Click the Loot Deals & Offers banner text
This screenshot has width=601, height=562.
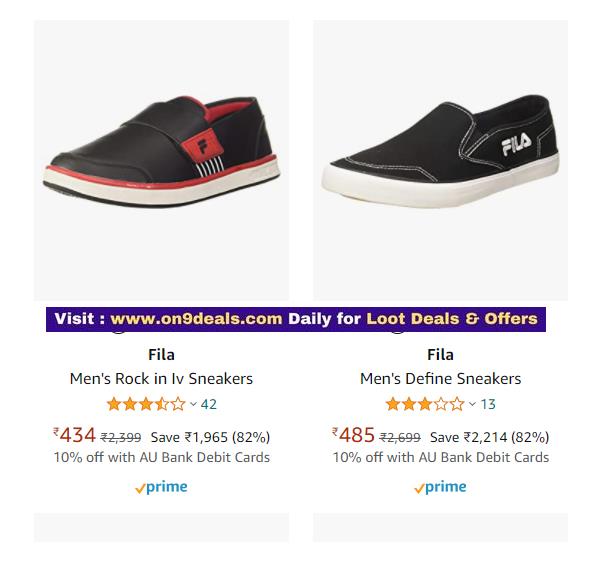click(452, 319)
